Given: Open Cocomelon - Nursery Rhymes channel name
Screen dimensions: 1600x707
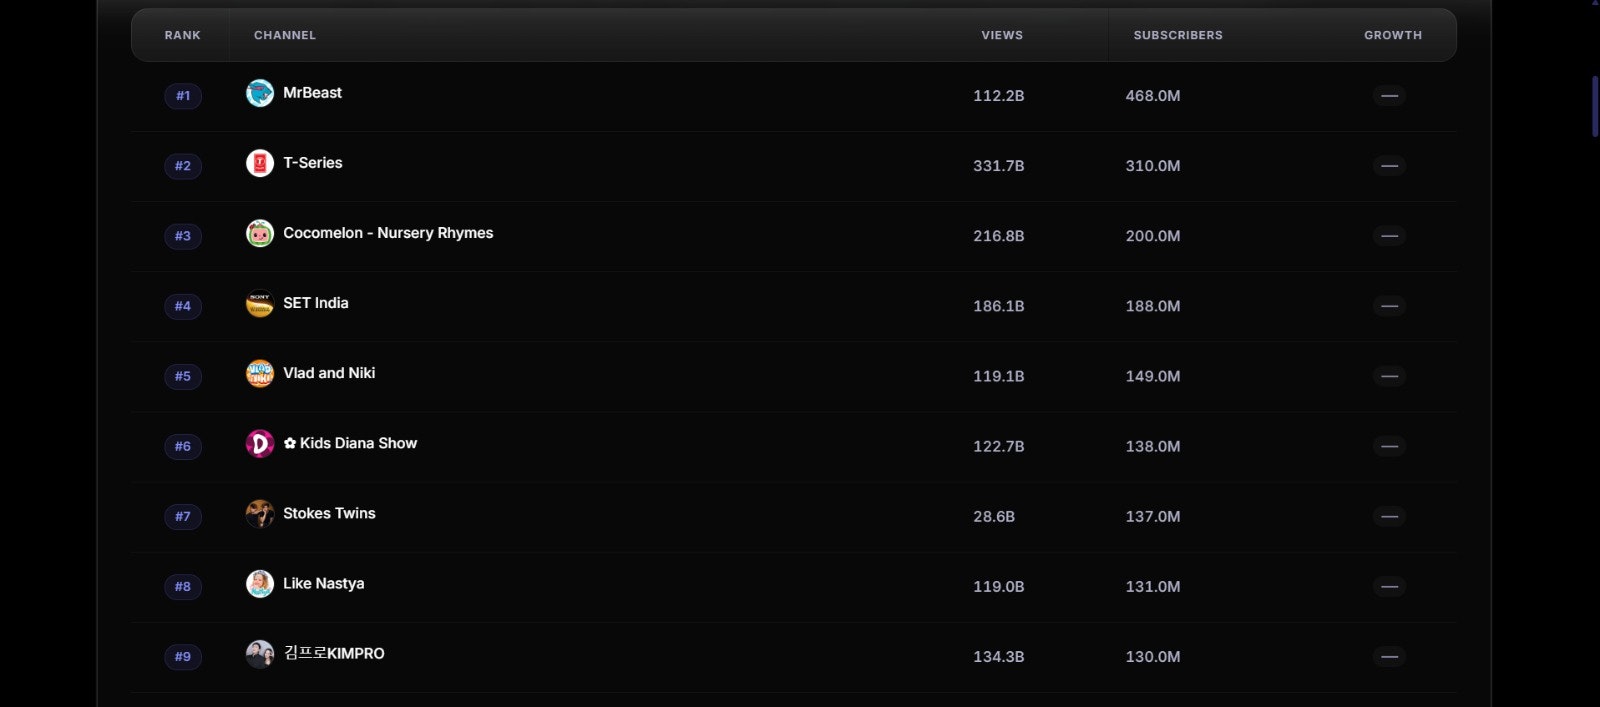Looking at the screenshot, I should [x=388, y=233].
